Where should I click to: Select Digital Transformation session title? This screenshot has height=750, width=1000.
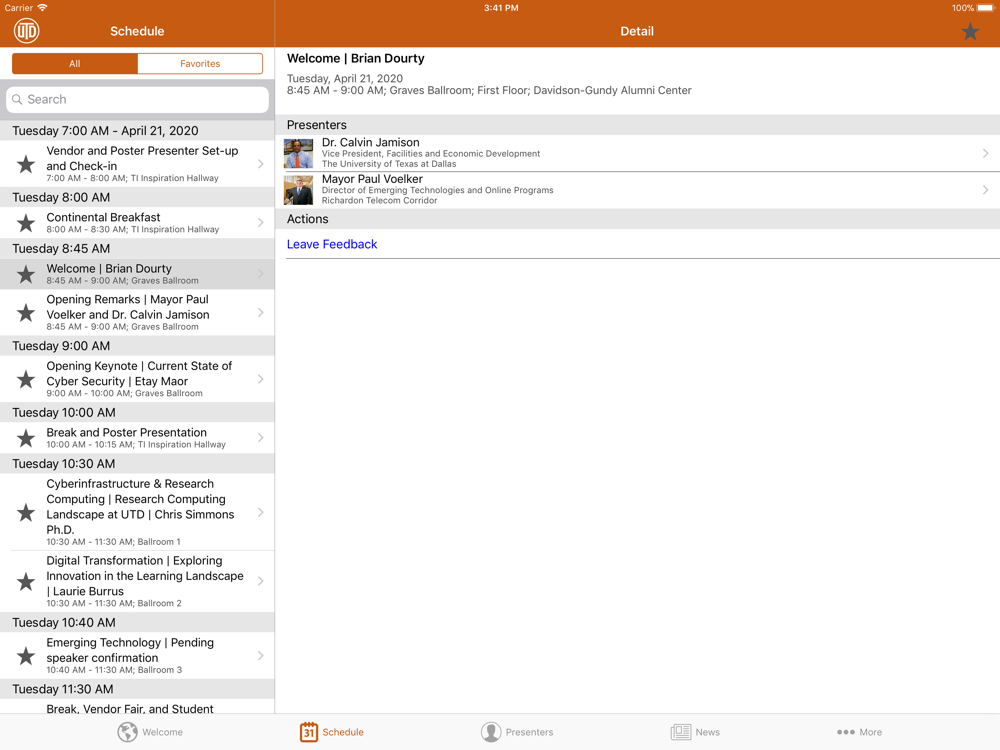click(145, 576)
